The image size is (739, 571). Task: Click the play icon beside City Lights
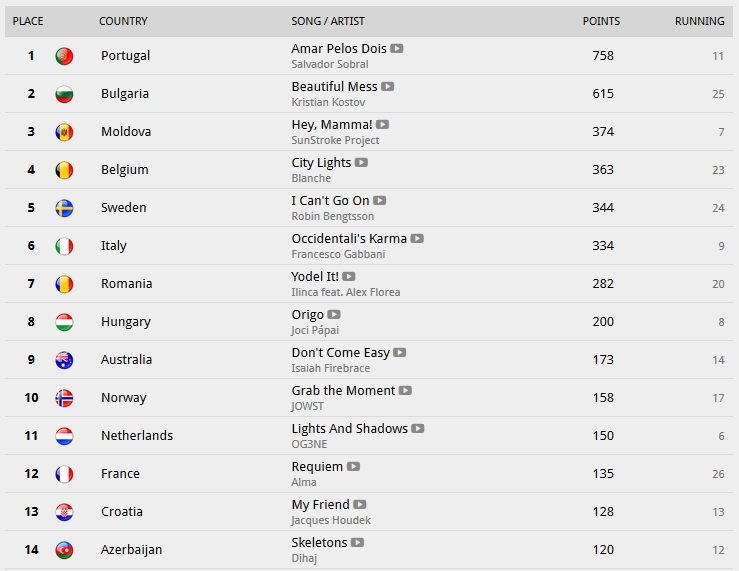(x=362, y=162)
